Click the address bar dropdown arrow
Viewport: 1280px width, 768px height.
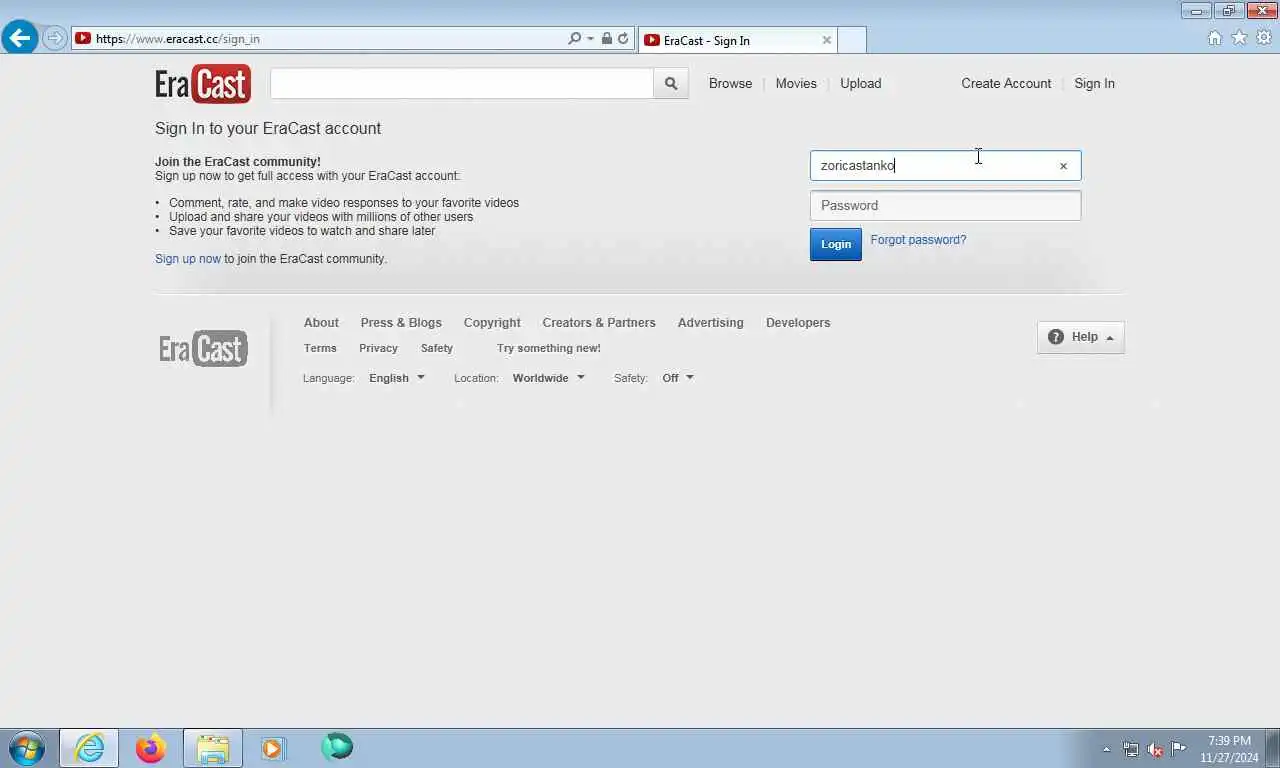click(590, 38)
